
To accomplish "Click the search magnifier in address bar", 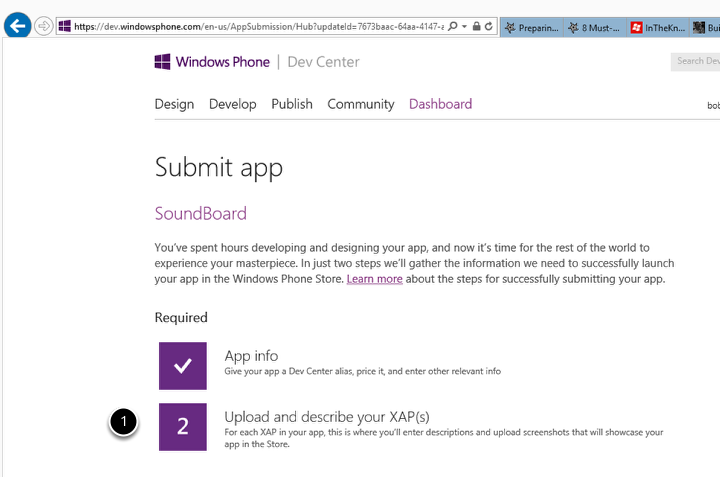I will click(x=453, y=26).
